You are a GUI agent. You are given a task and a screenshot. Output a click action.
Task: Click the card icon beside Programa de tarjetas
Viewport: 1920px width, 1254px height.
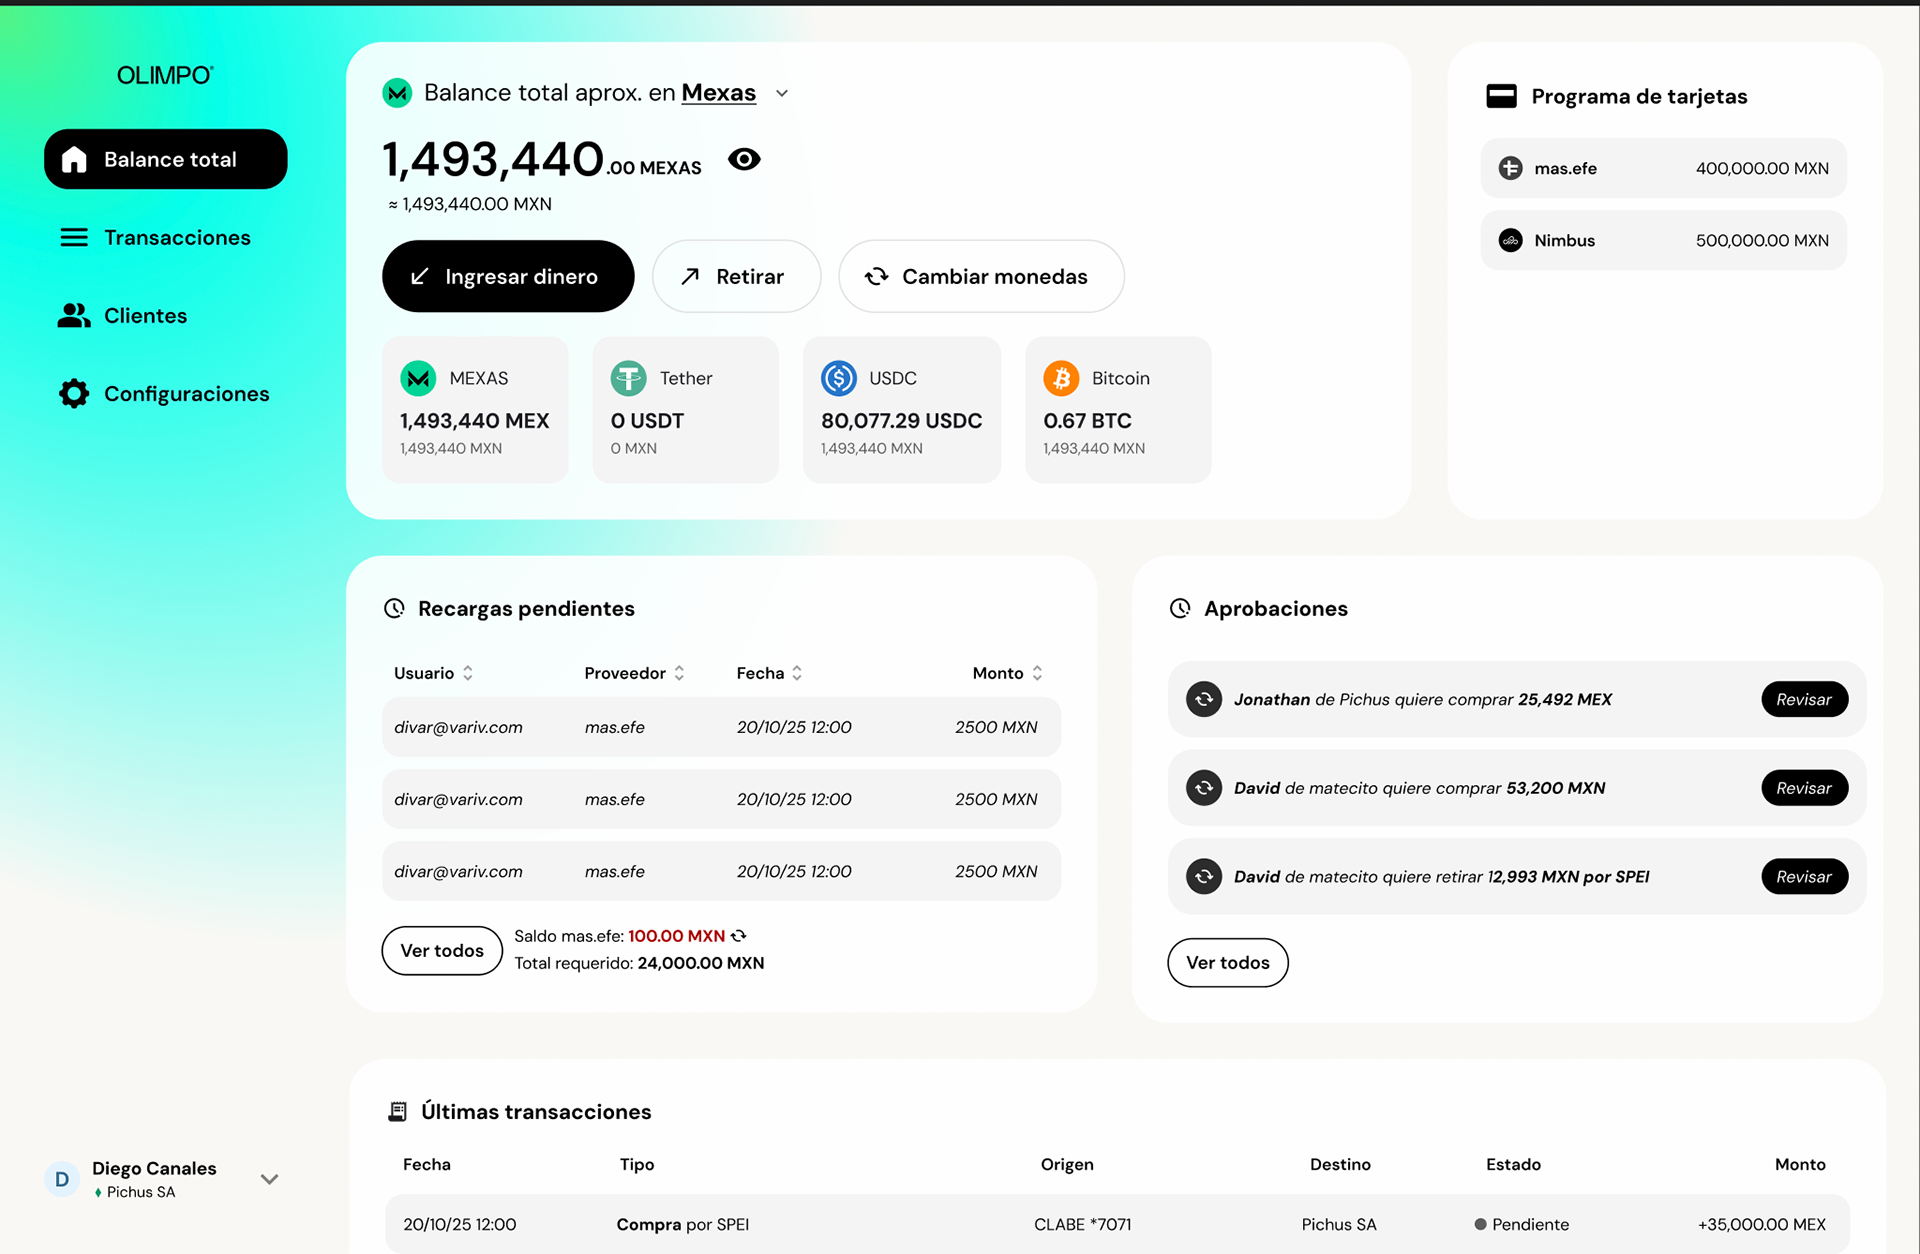coord(1501,96)
